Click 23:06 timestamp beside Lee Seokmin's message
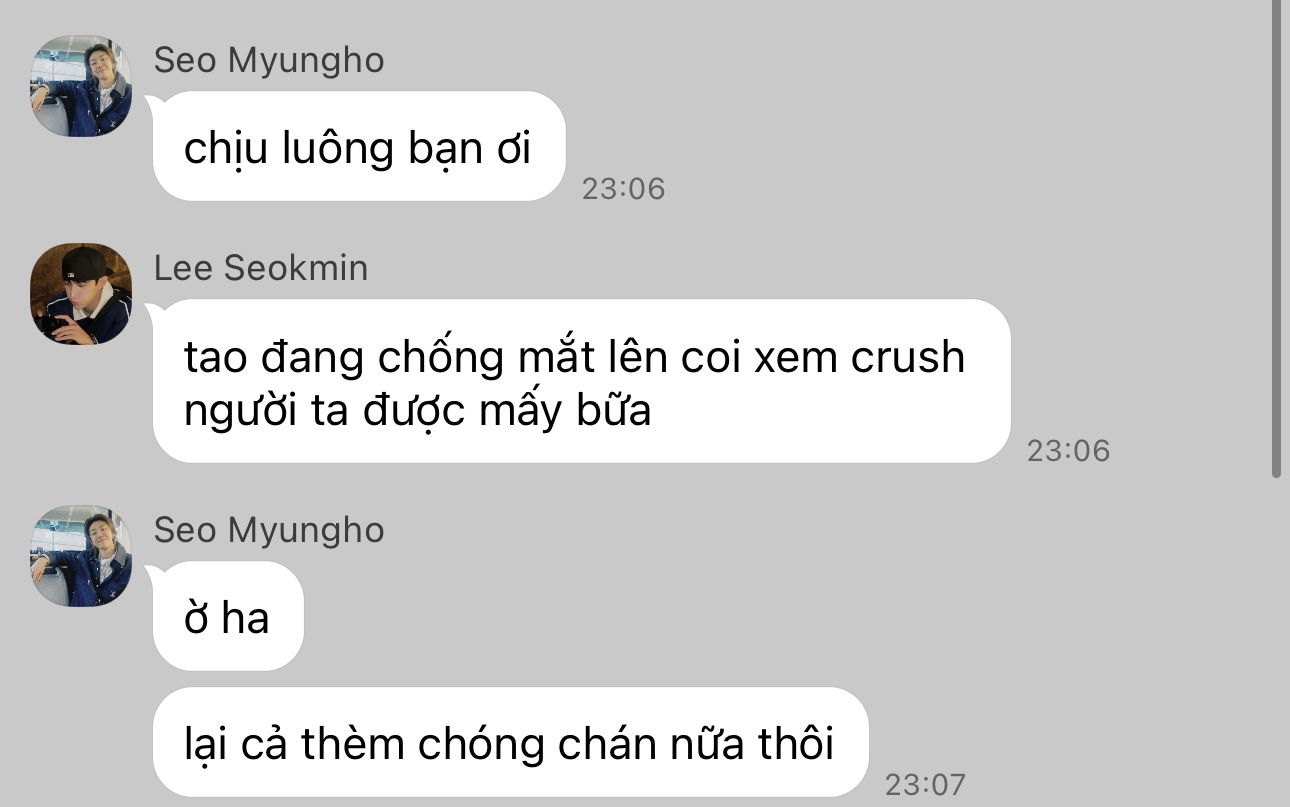Image resolution: width=1290 pixels, height=807 pixels. pyautogui.click(x=1068, y=450)
